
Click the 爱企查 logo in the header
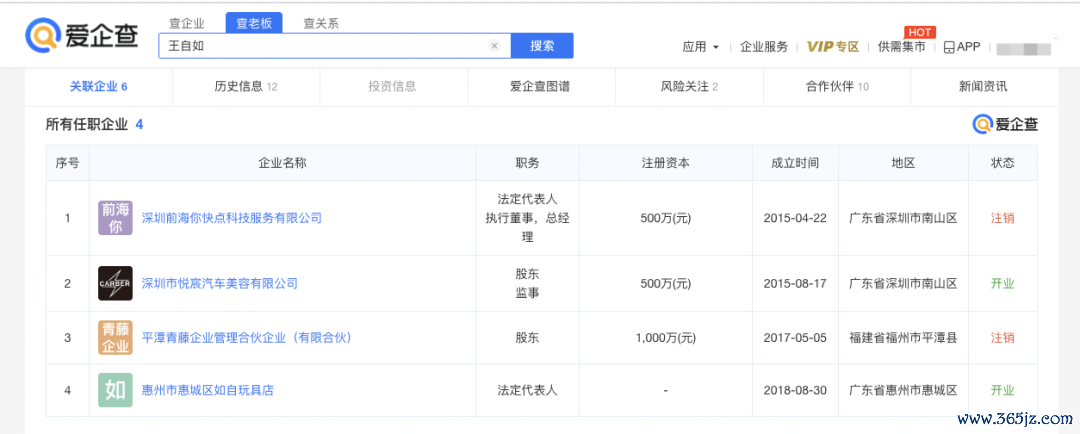[81, 34]
